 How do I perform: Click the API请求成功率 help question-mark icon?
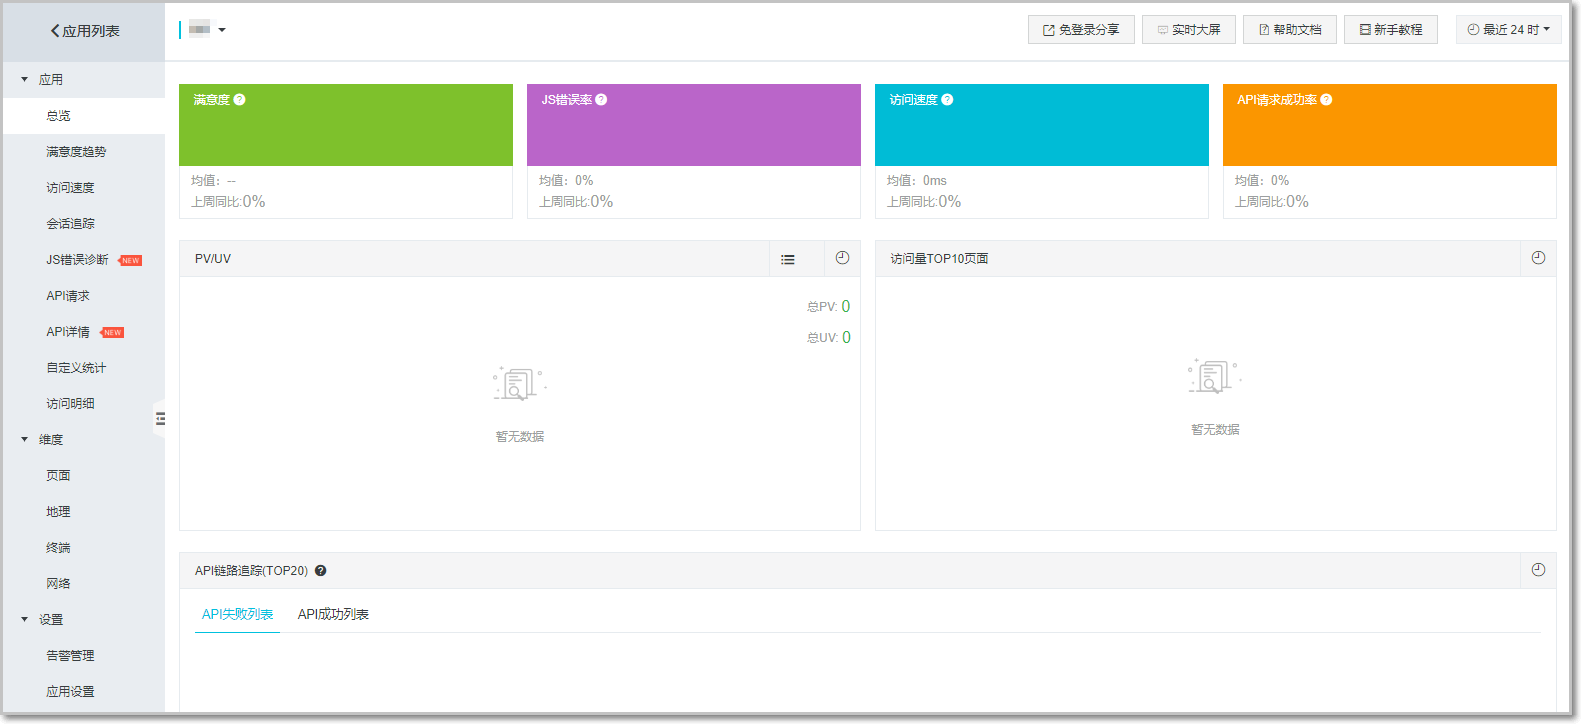click(1326, 100)
